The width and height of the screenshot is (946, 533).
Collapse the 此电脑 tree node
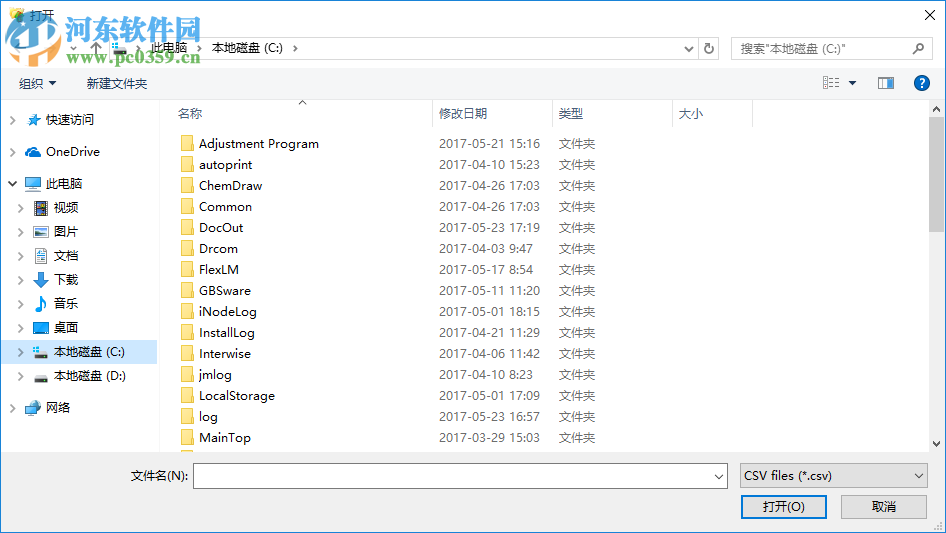13,184
